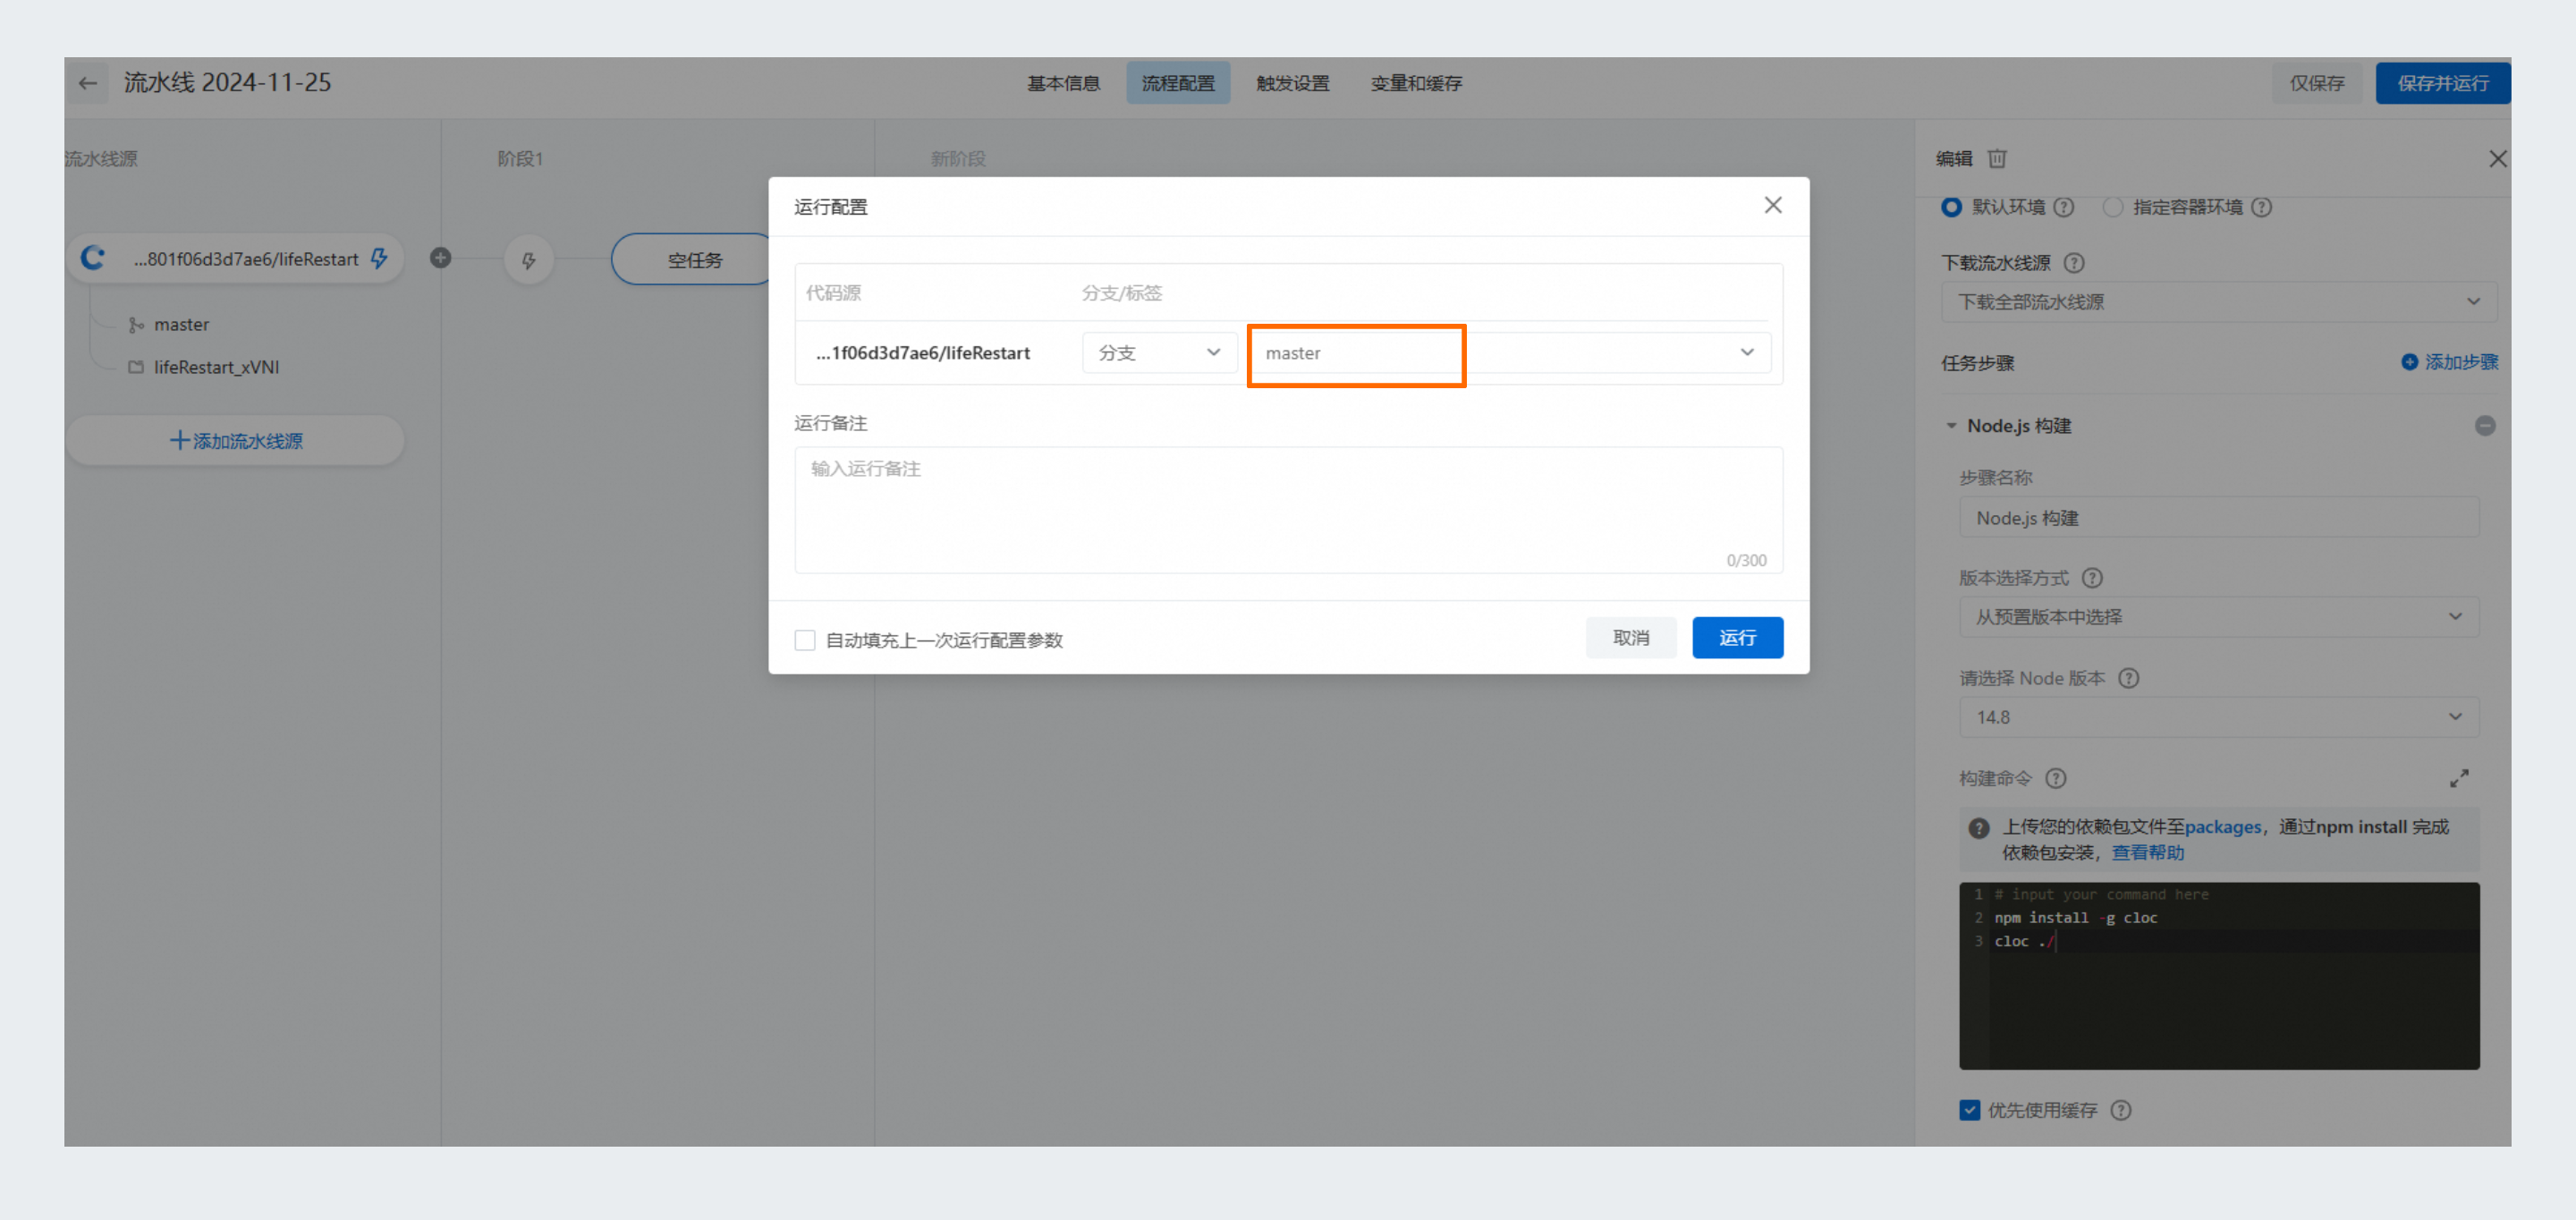Image resolution: width=2576 pixels, height=1220 pixels.
Task: Close the 运行配置 dialog
Action: pyautogui.click(x=1773, y=205)
